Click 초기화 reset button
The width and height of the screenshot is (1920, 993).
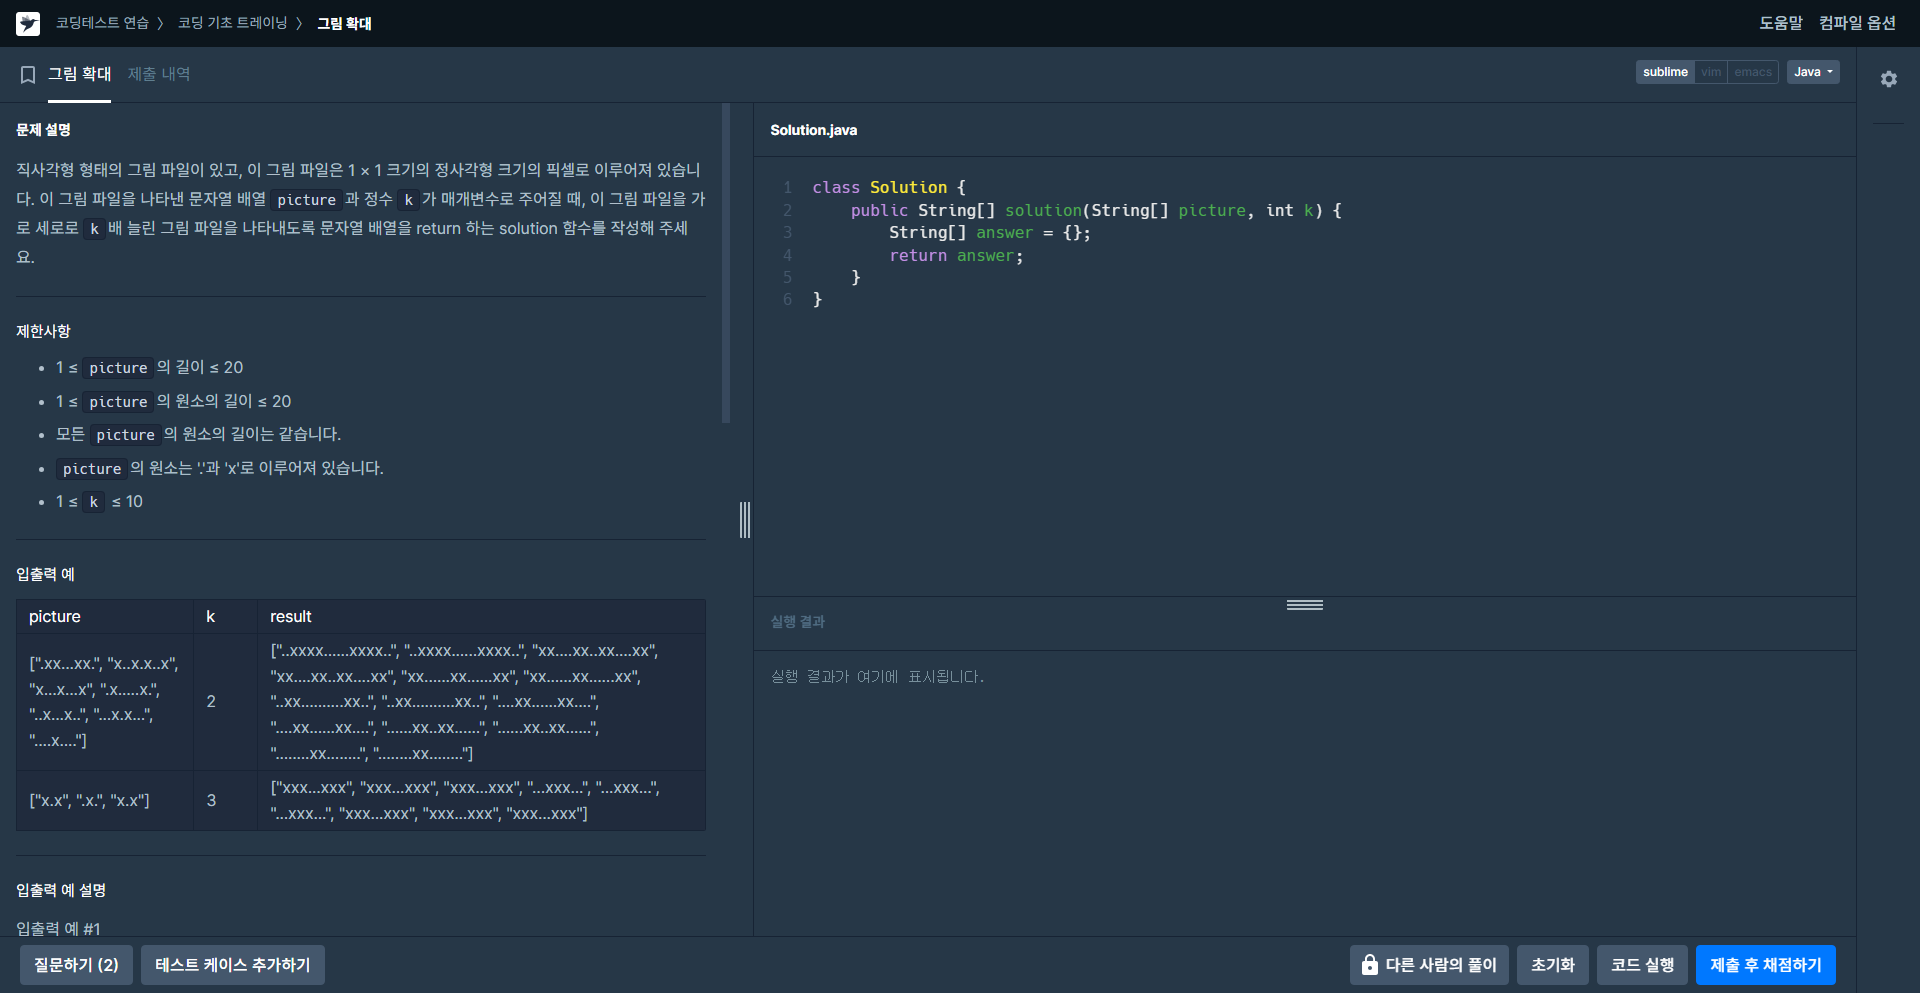pos(1553,965)
